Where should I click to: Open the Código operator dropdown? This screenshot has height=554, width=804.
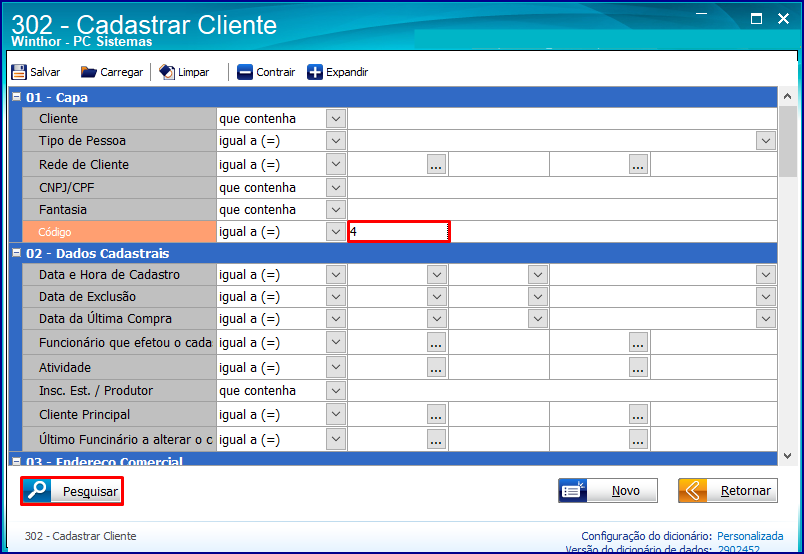[336, 232]
